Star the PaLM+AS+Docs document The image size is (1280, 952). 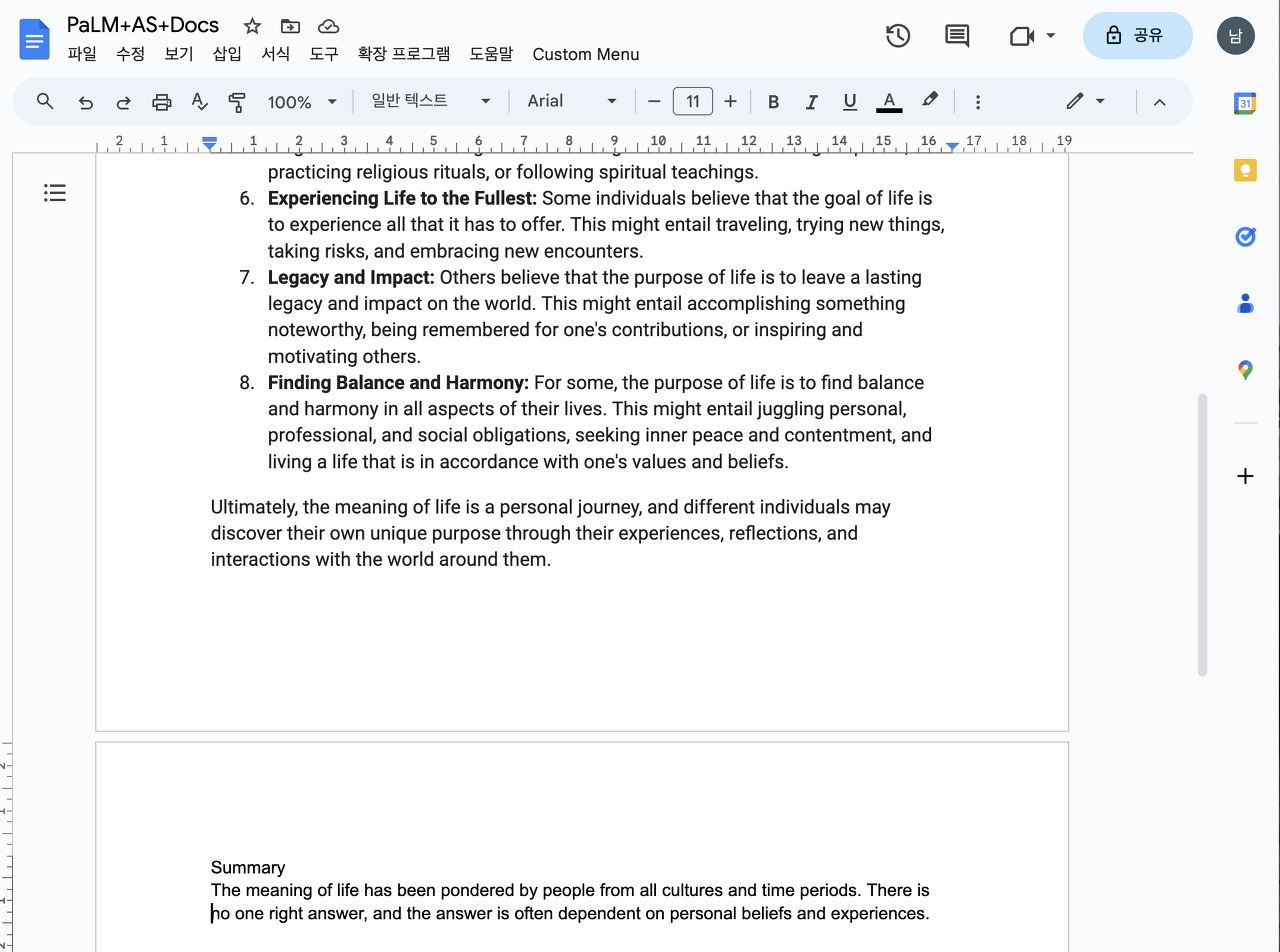tap(252, 26)
